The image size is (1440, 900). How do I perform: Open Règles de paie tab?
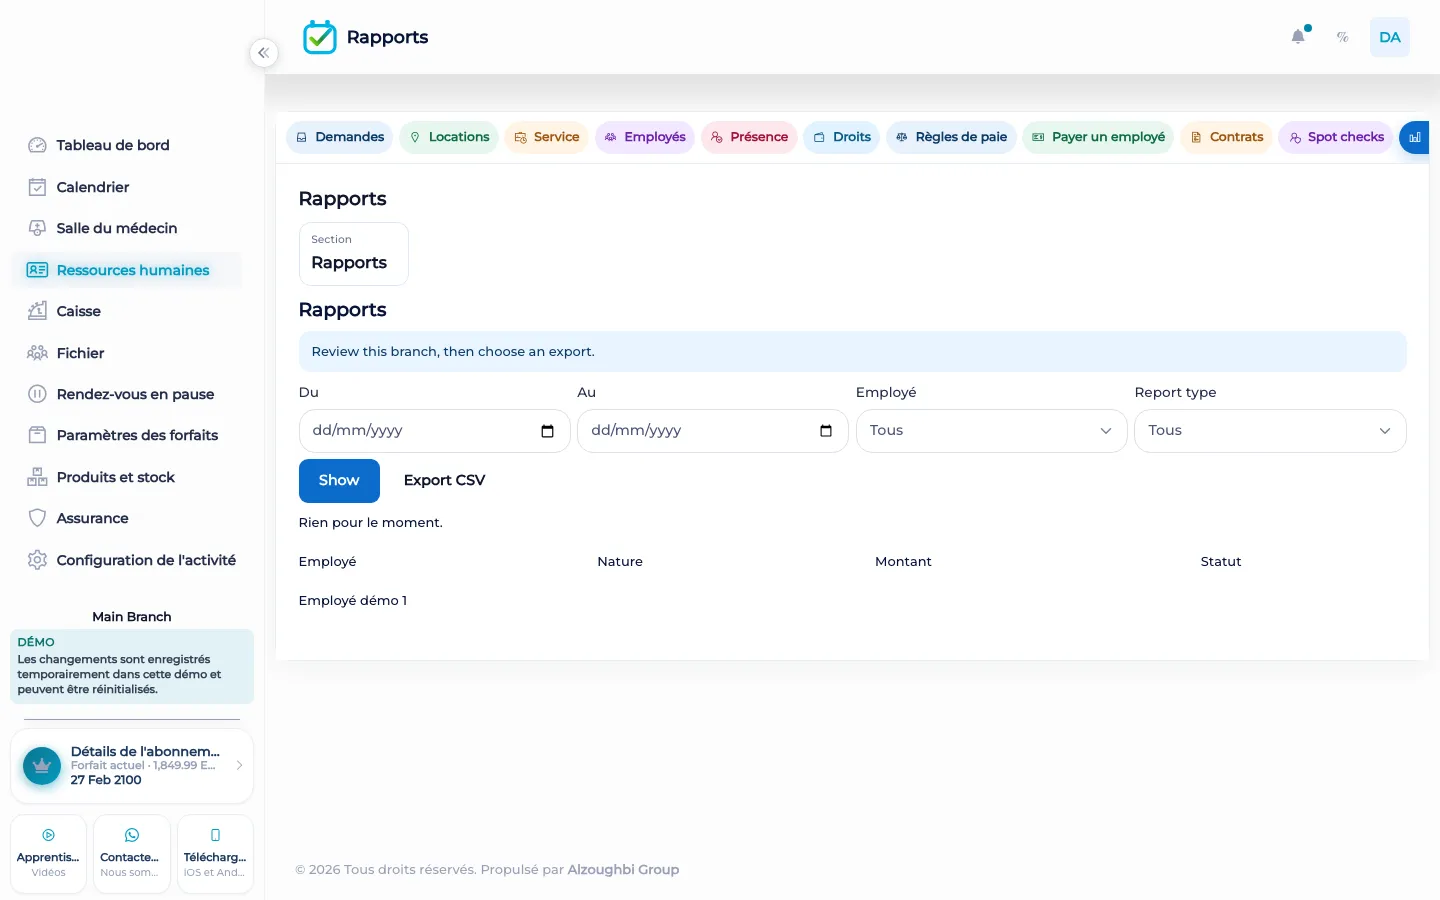(x=951, y=137)
